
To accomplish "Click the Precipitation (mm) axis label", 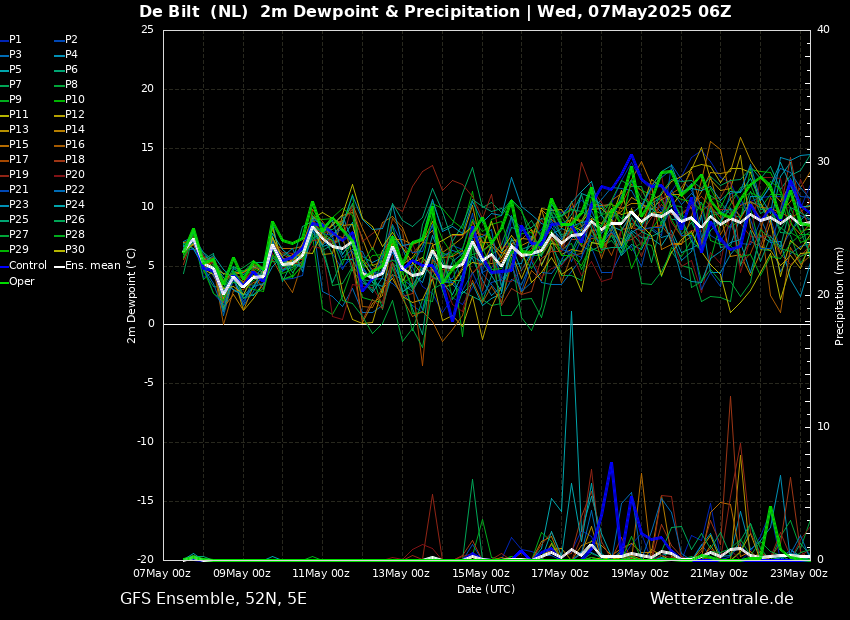I will point(839,295).
